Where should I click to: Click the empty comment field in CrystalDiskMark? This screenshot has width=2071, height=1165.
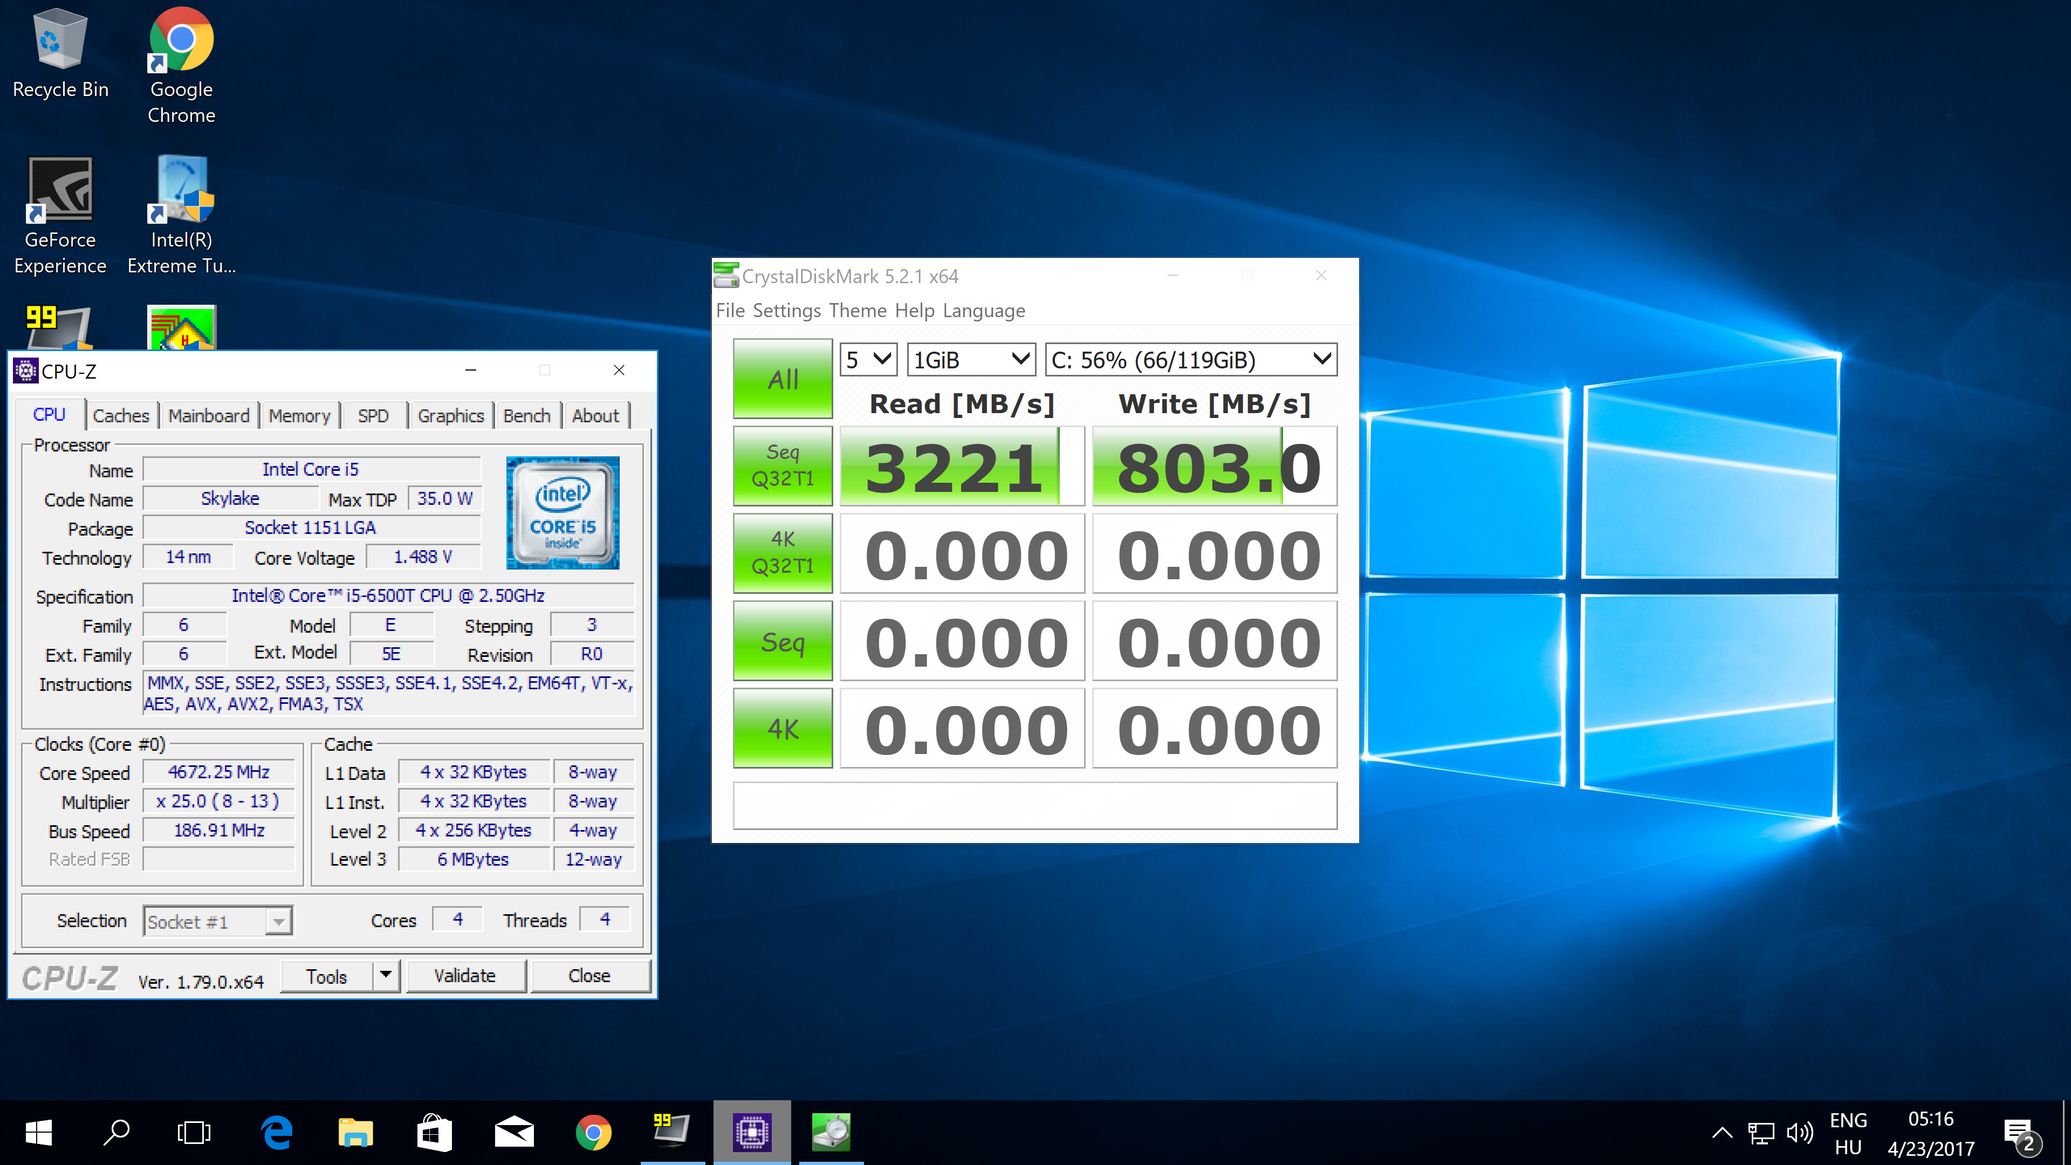tap(1035, 805)
